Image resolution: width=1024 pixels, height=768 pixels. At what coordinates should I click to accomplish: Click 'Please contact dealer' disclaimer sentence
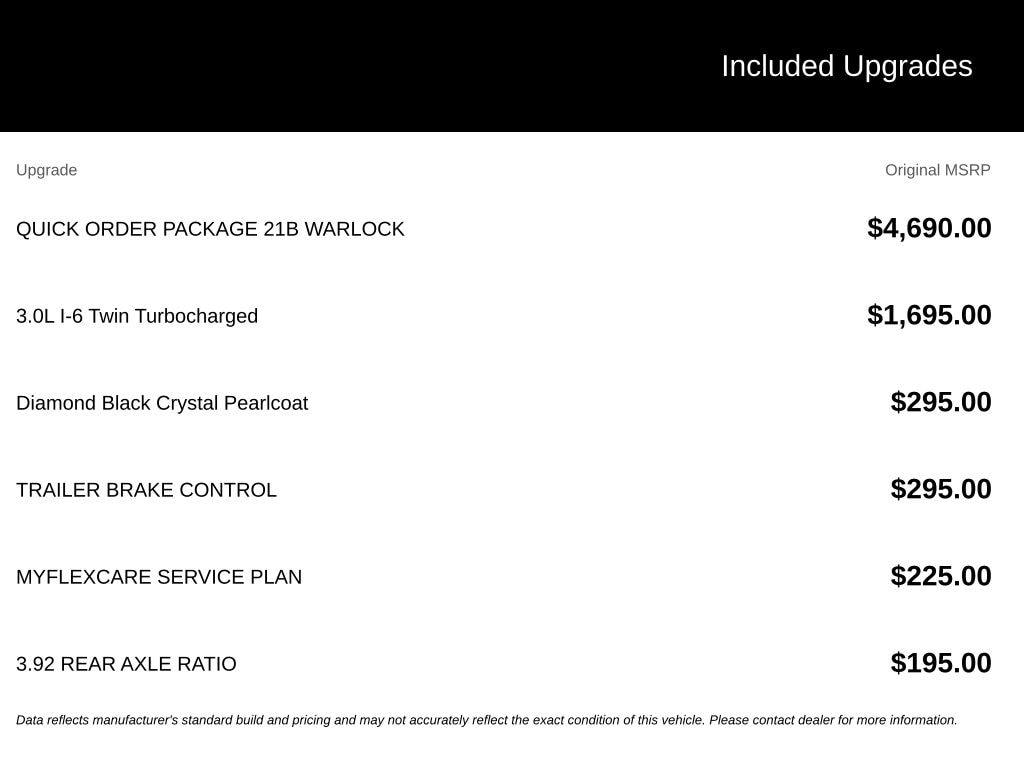point(833,720)
